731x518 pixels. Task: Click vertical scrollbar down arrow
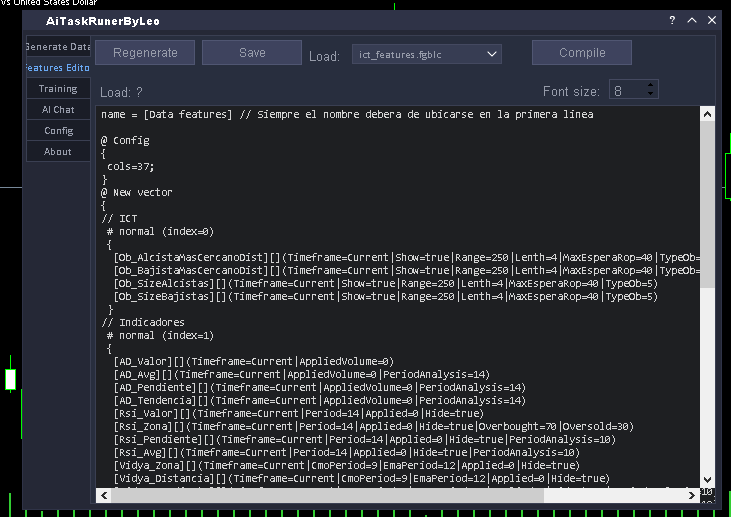pos(708,480)
